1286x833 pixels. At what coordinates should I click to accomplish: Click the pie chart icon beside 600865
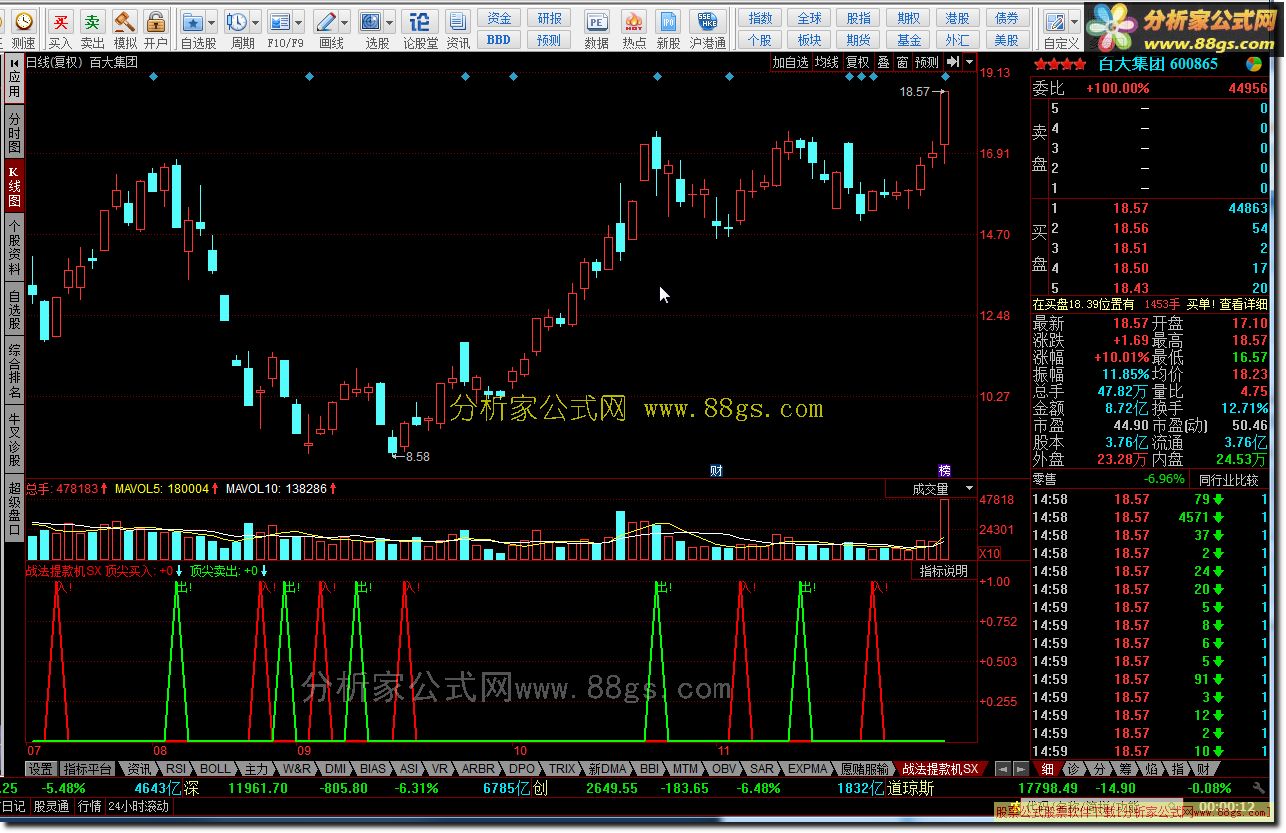coord(1253,63)
